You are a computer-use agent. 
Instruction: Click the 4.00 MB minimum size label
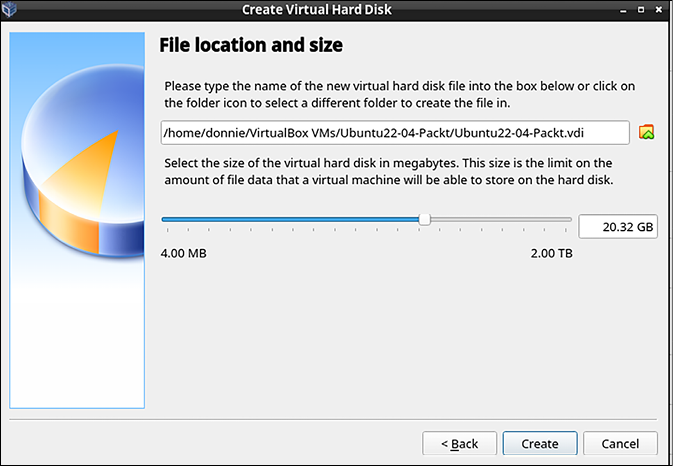184,253
